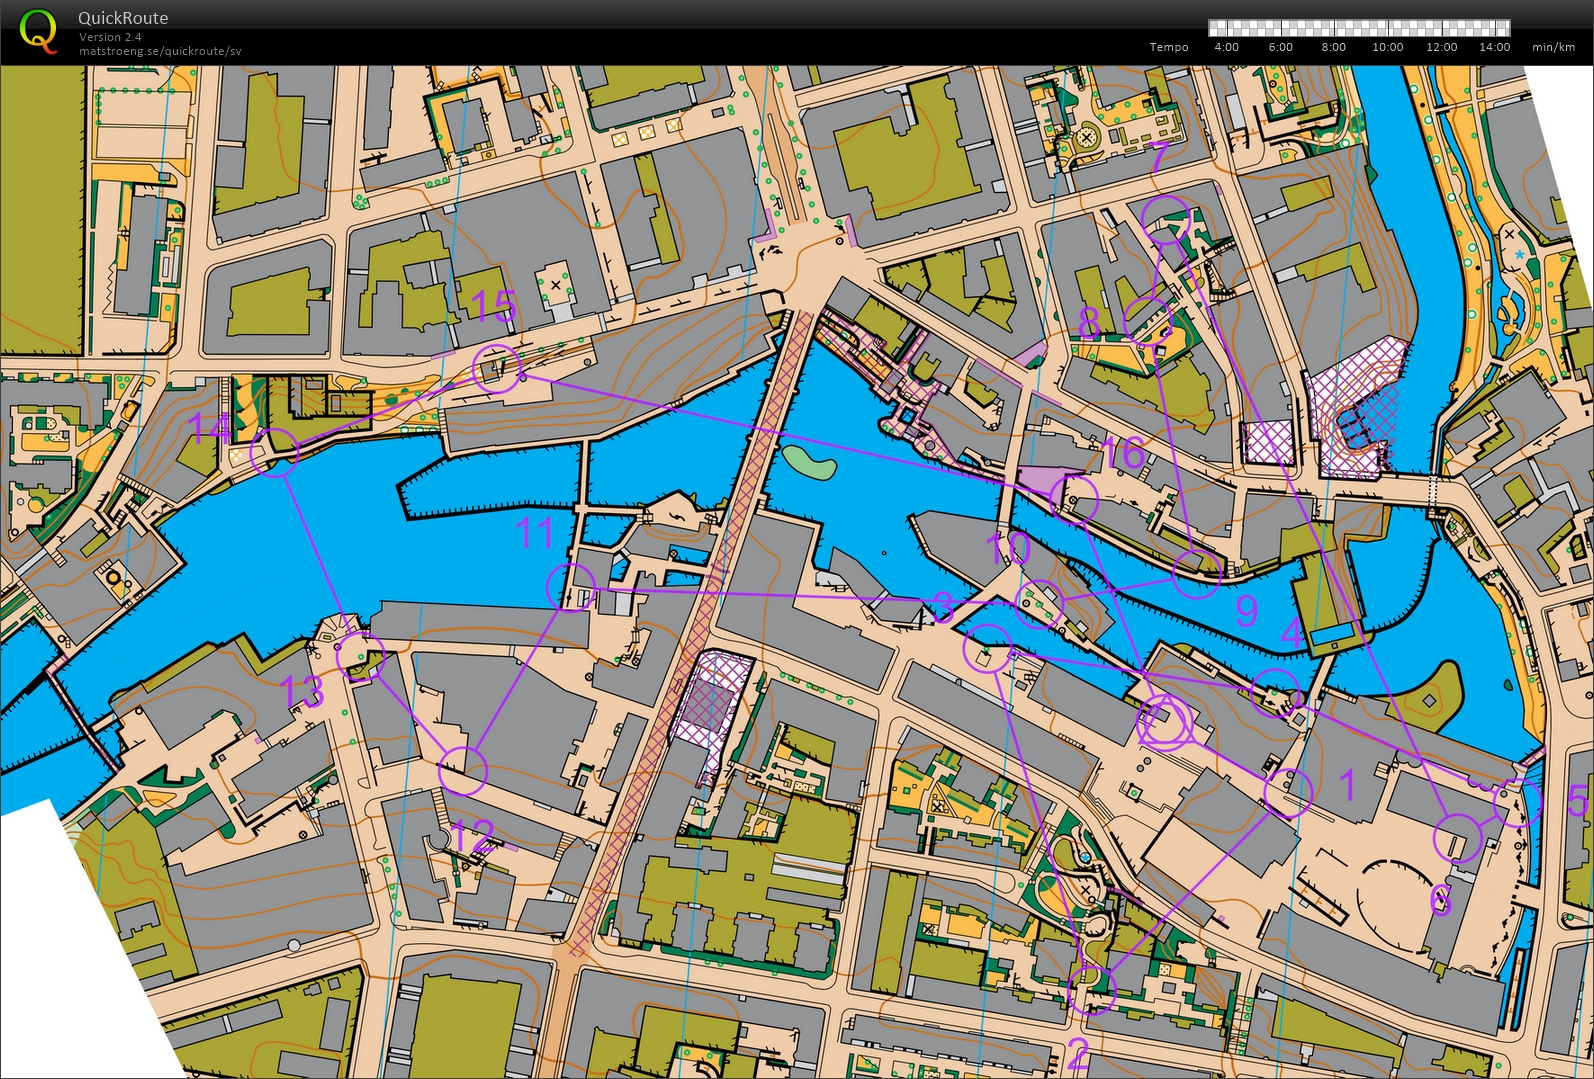1594x1079 pixels.
Task: Select the 8:00 tempo value
Action: 1333,47
